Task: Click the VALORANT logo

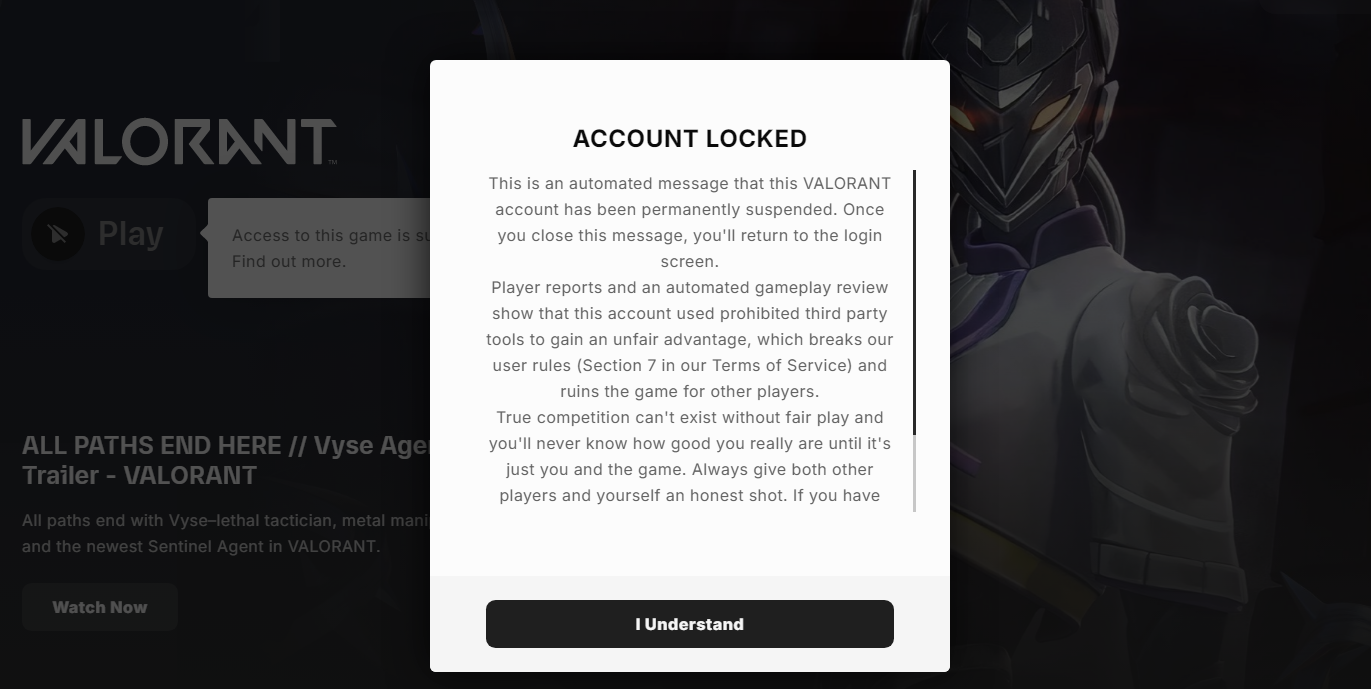Action: [179, 141]
